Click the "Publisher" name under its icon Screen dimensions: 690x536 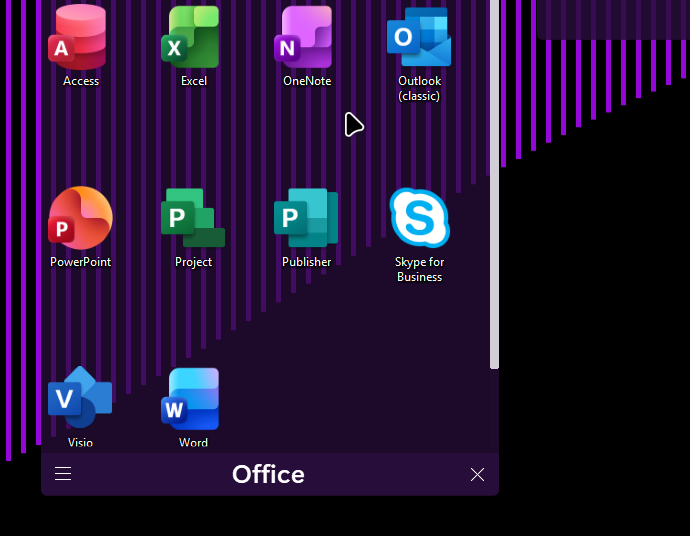(306, 262)
